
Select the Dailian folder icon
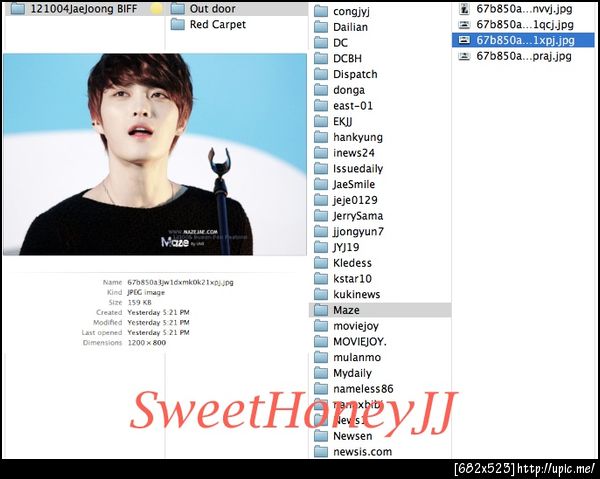coord(321,27)
